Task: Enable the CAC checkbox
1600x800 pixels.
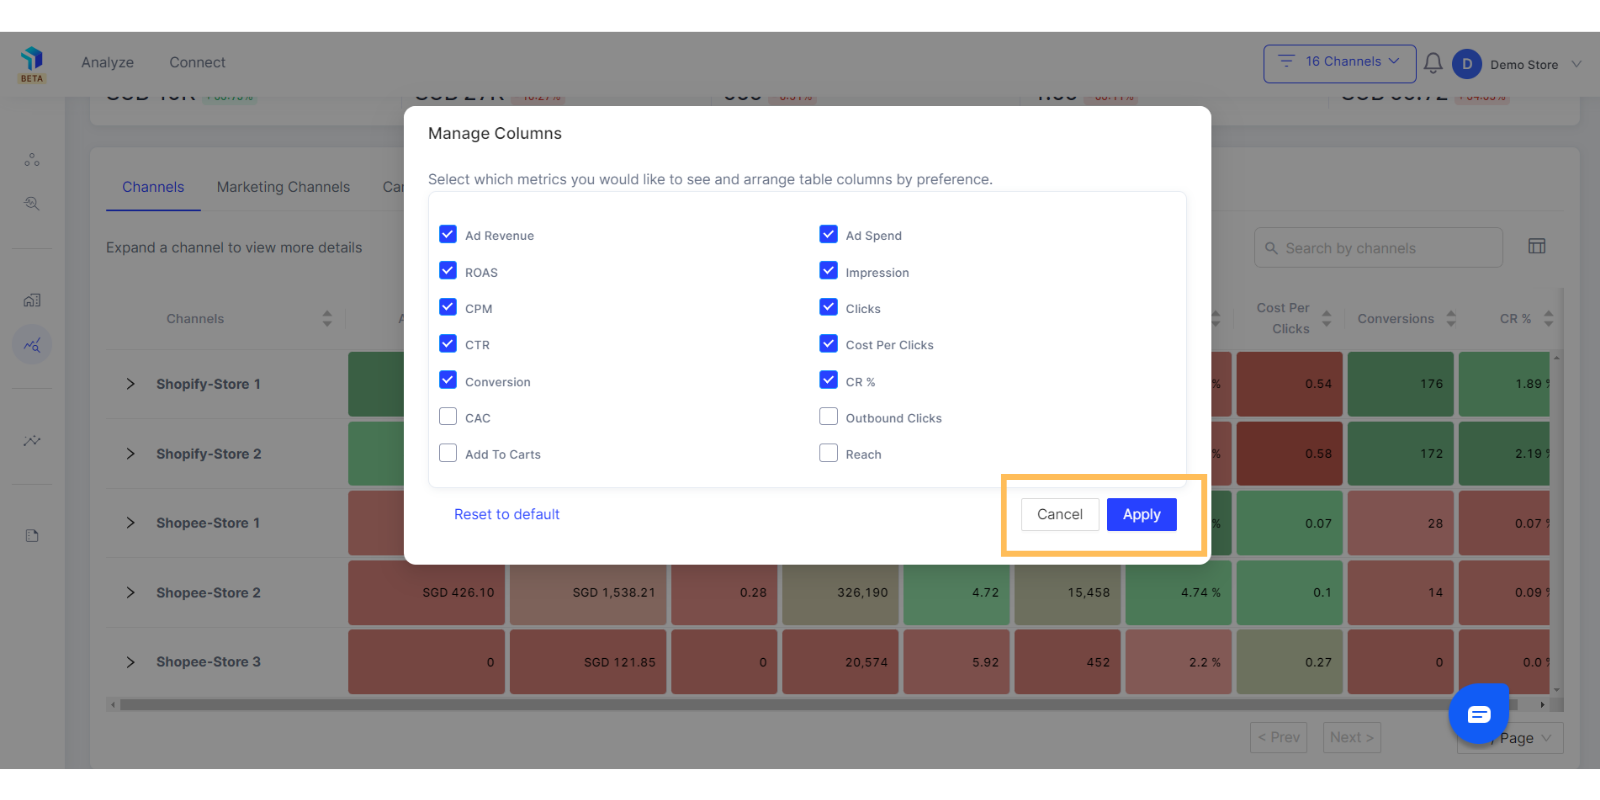Action: click(448, 416)
